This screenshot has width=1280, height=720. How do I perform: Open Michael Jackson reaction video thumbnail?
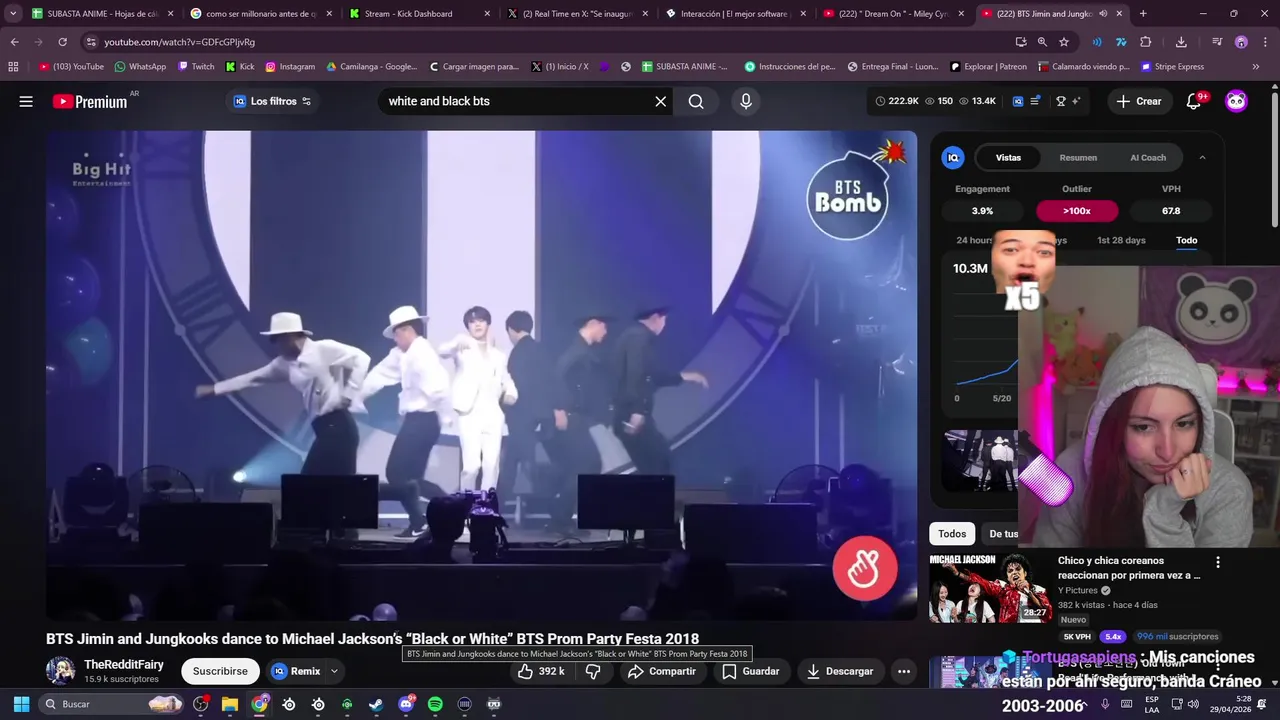tap(990, 588)
